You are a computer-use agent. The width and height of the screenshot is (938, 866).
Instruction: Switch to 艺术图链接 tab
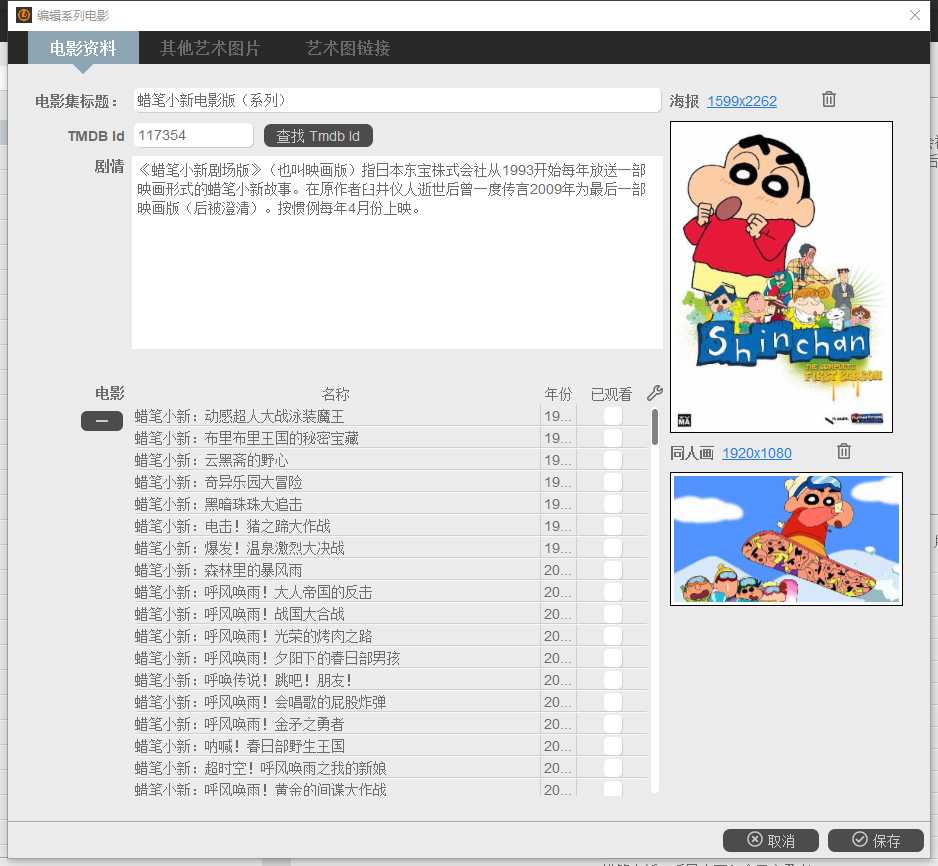tap(348, 48)
